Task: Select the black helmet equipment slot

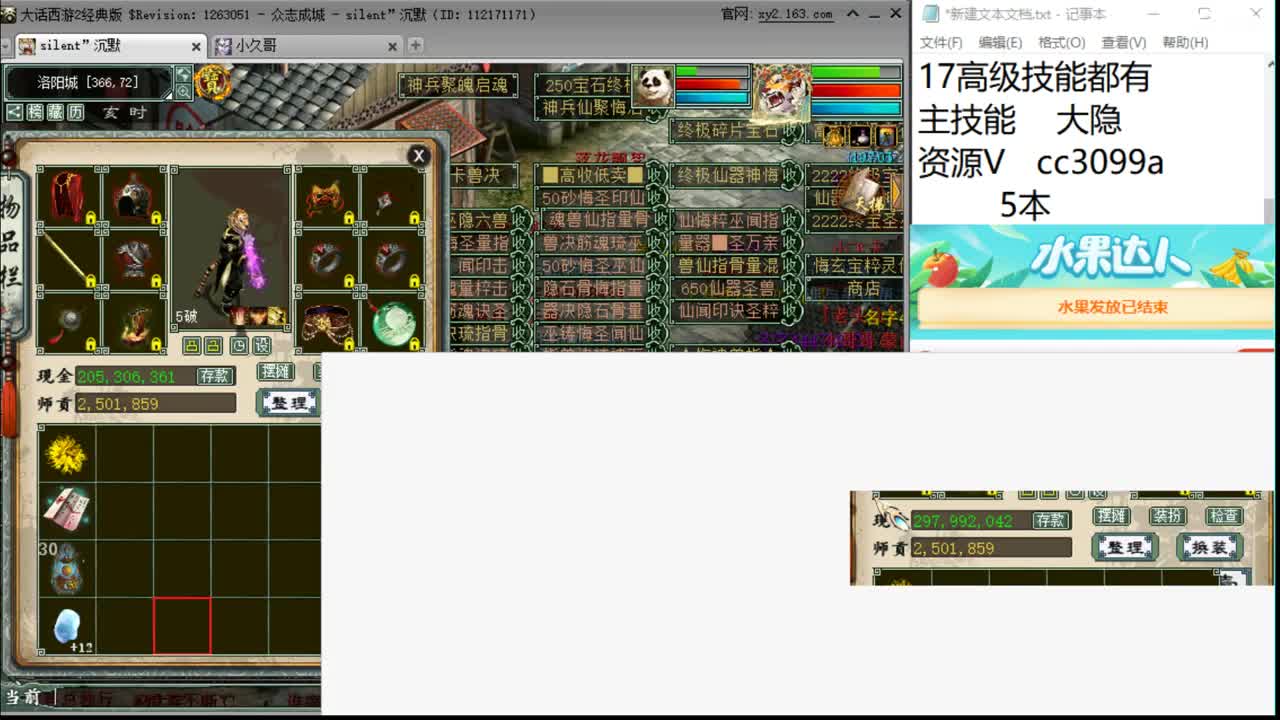Action: (133, 197)
